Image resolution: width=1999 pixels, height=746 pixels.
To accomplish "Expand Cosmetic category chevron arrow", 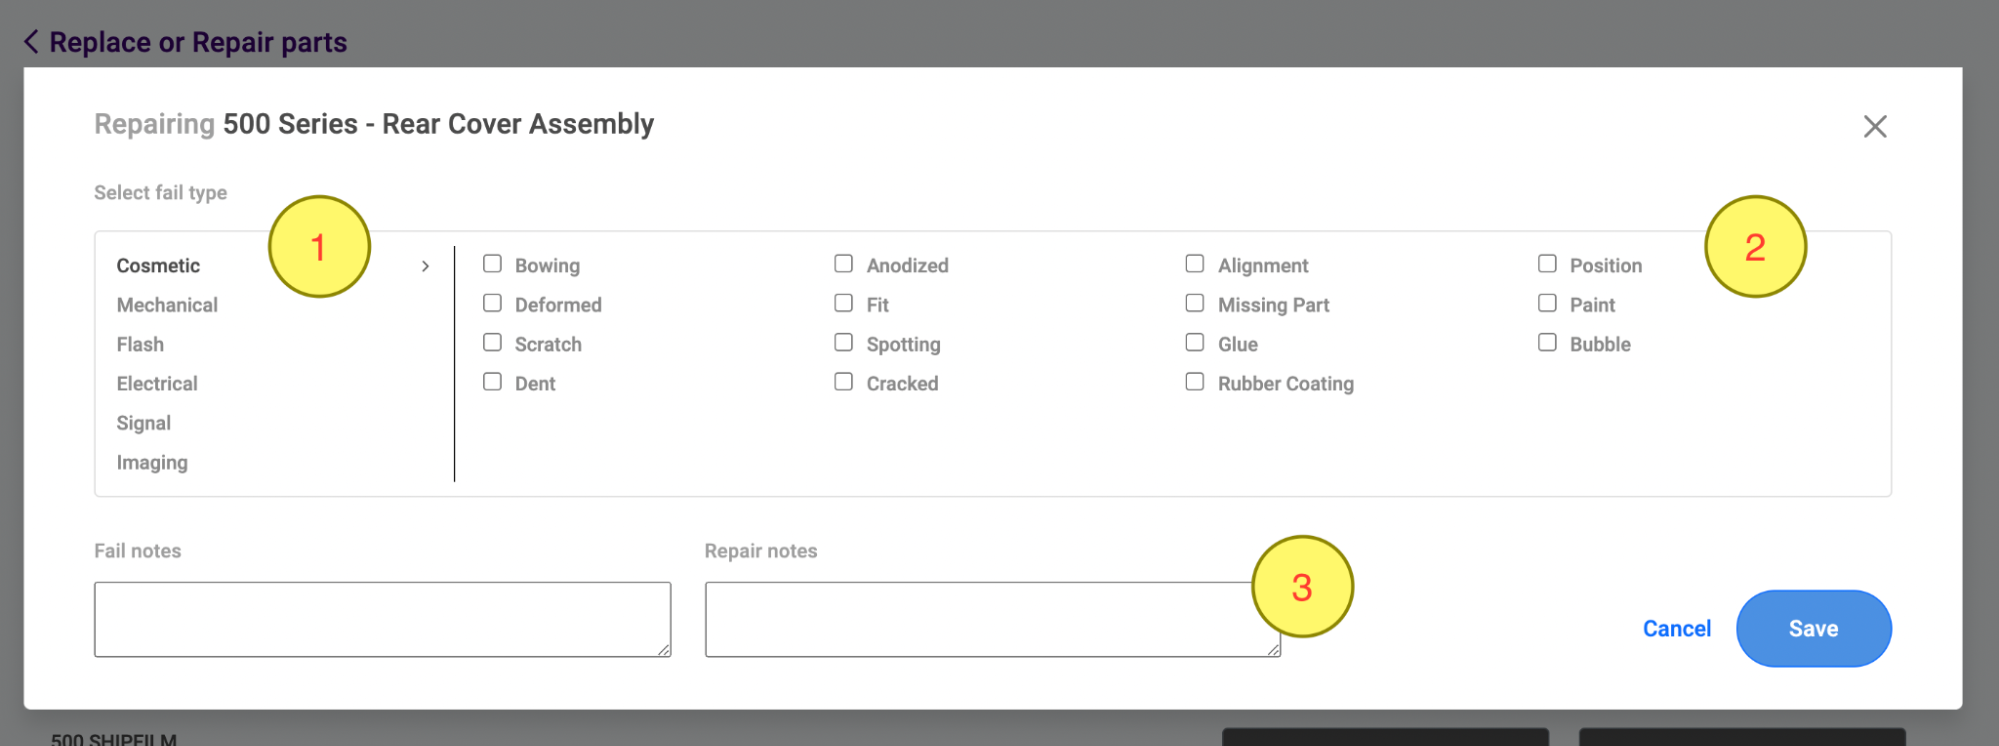I will tap(425, 266).
